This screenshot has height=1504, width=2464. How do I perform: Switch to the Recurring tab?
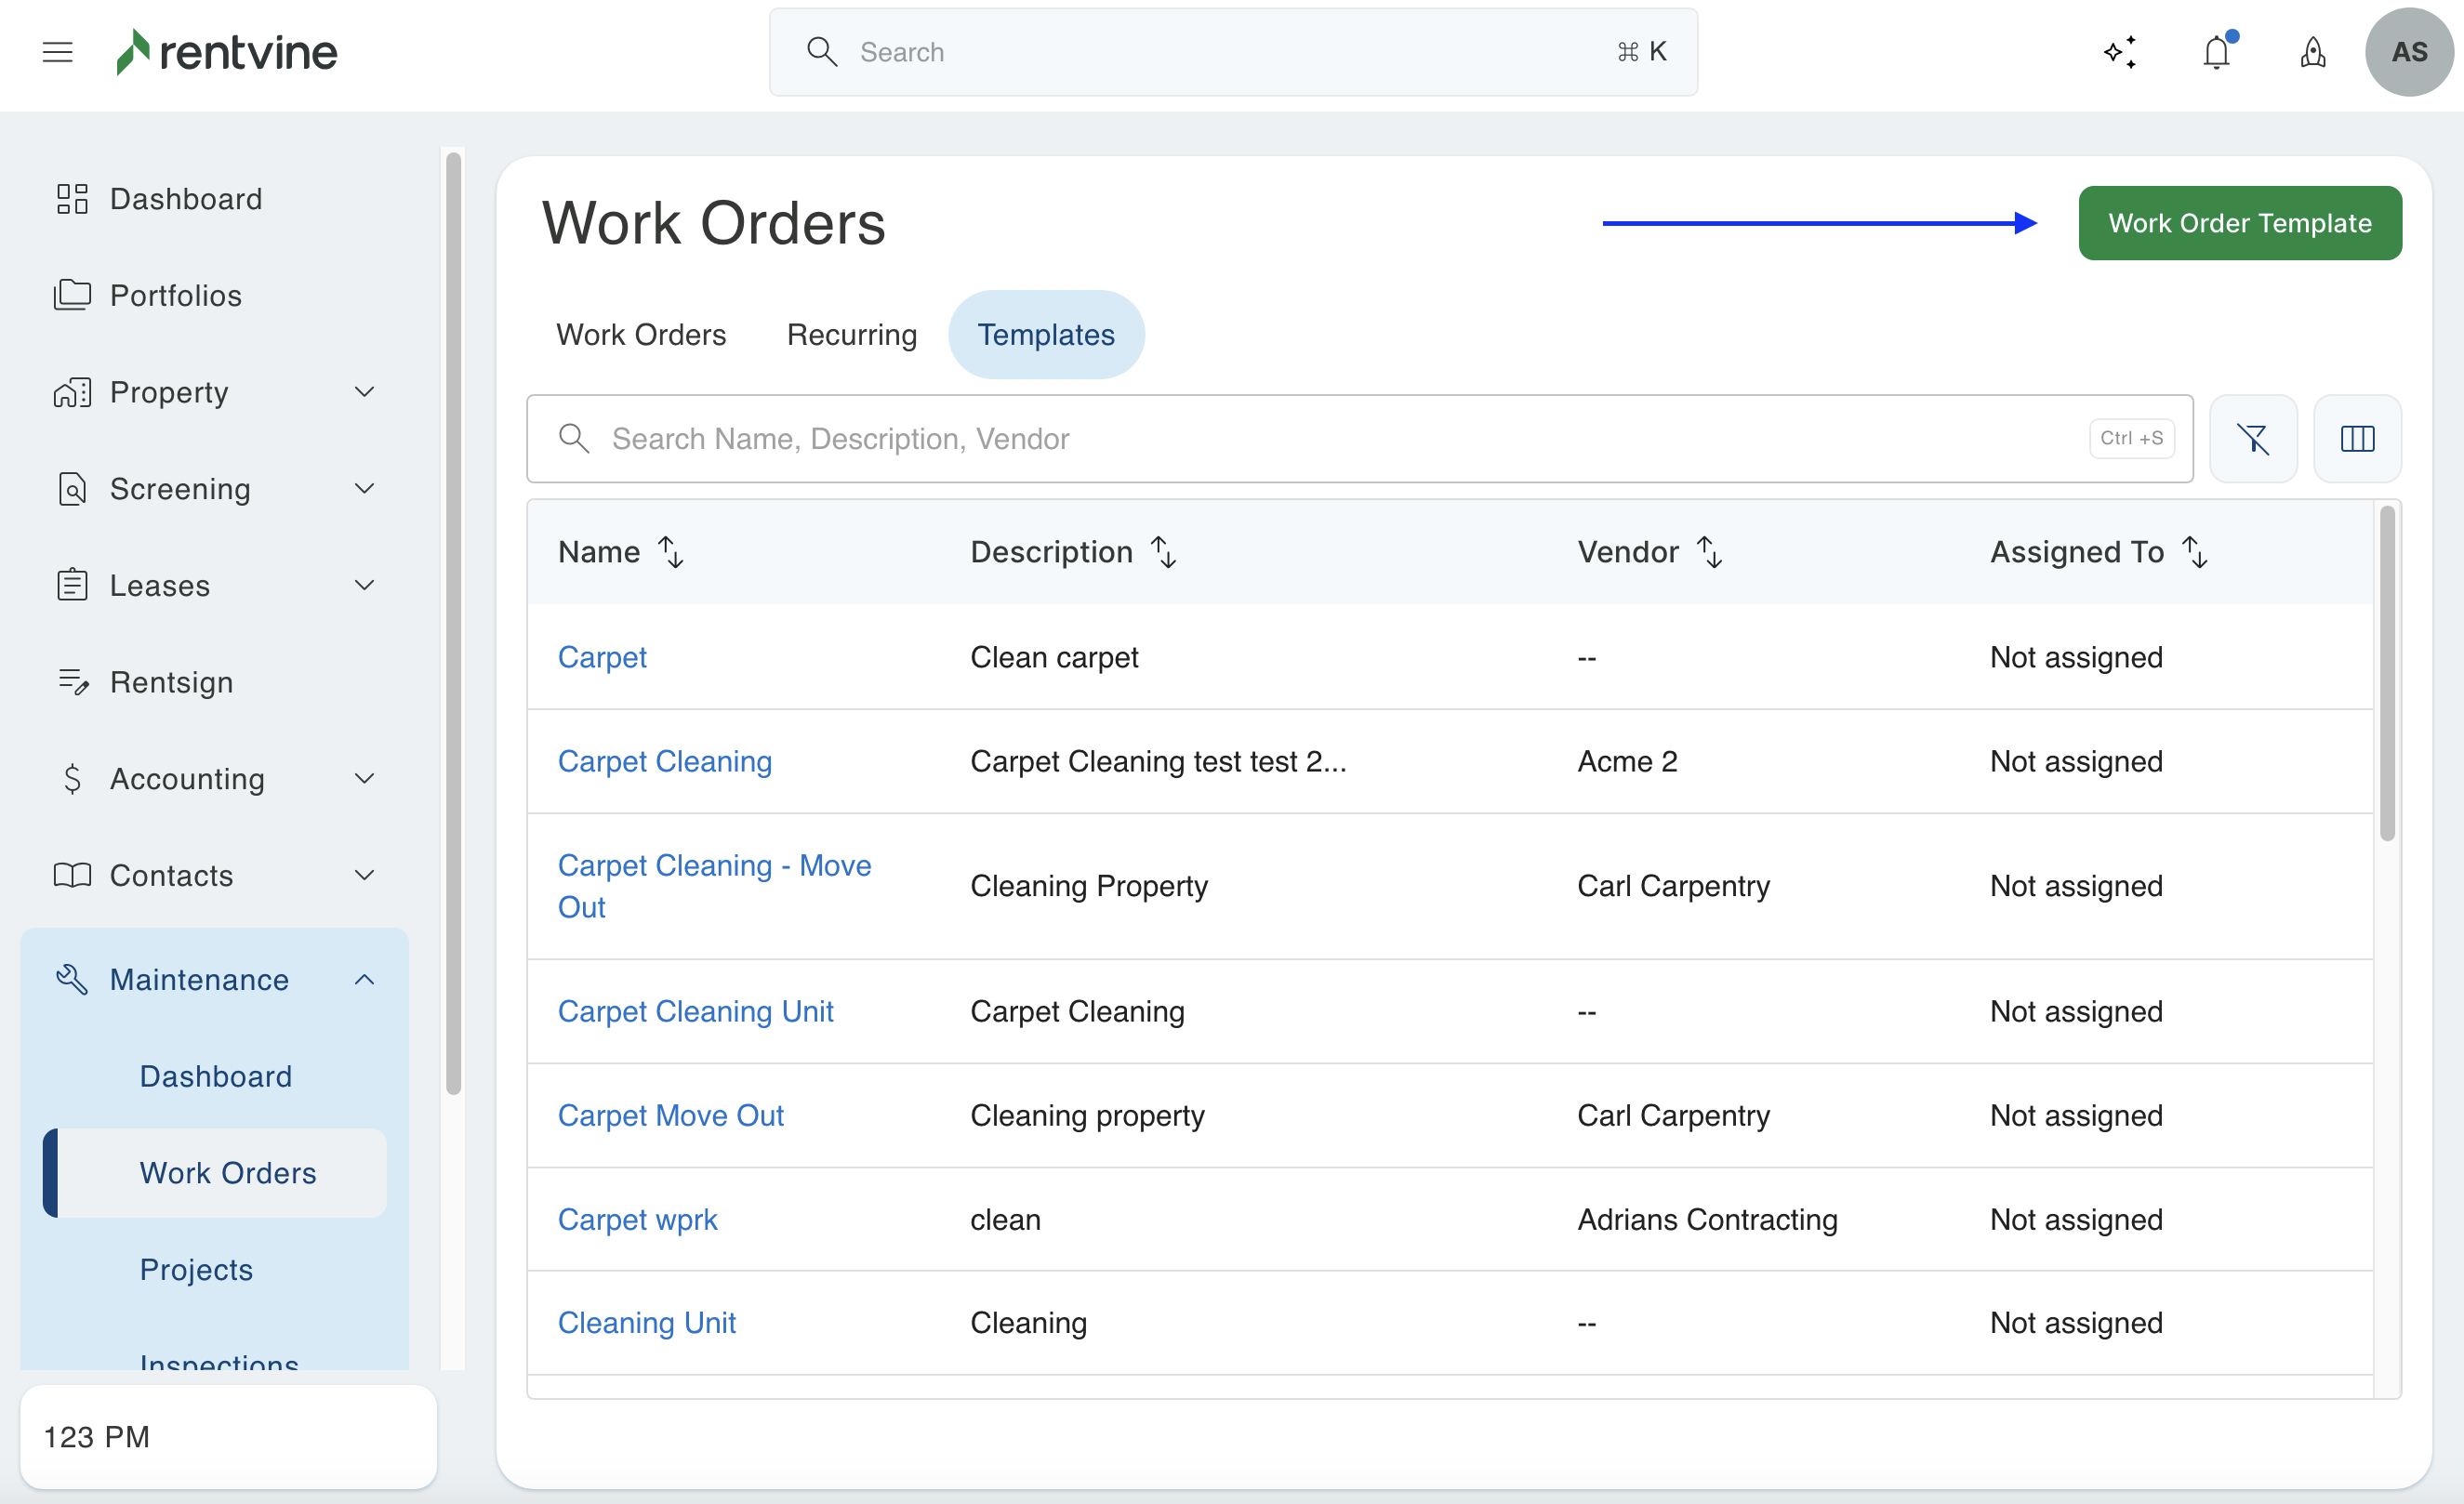pyautogui.click(x=851, y=335)
